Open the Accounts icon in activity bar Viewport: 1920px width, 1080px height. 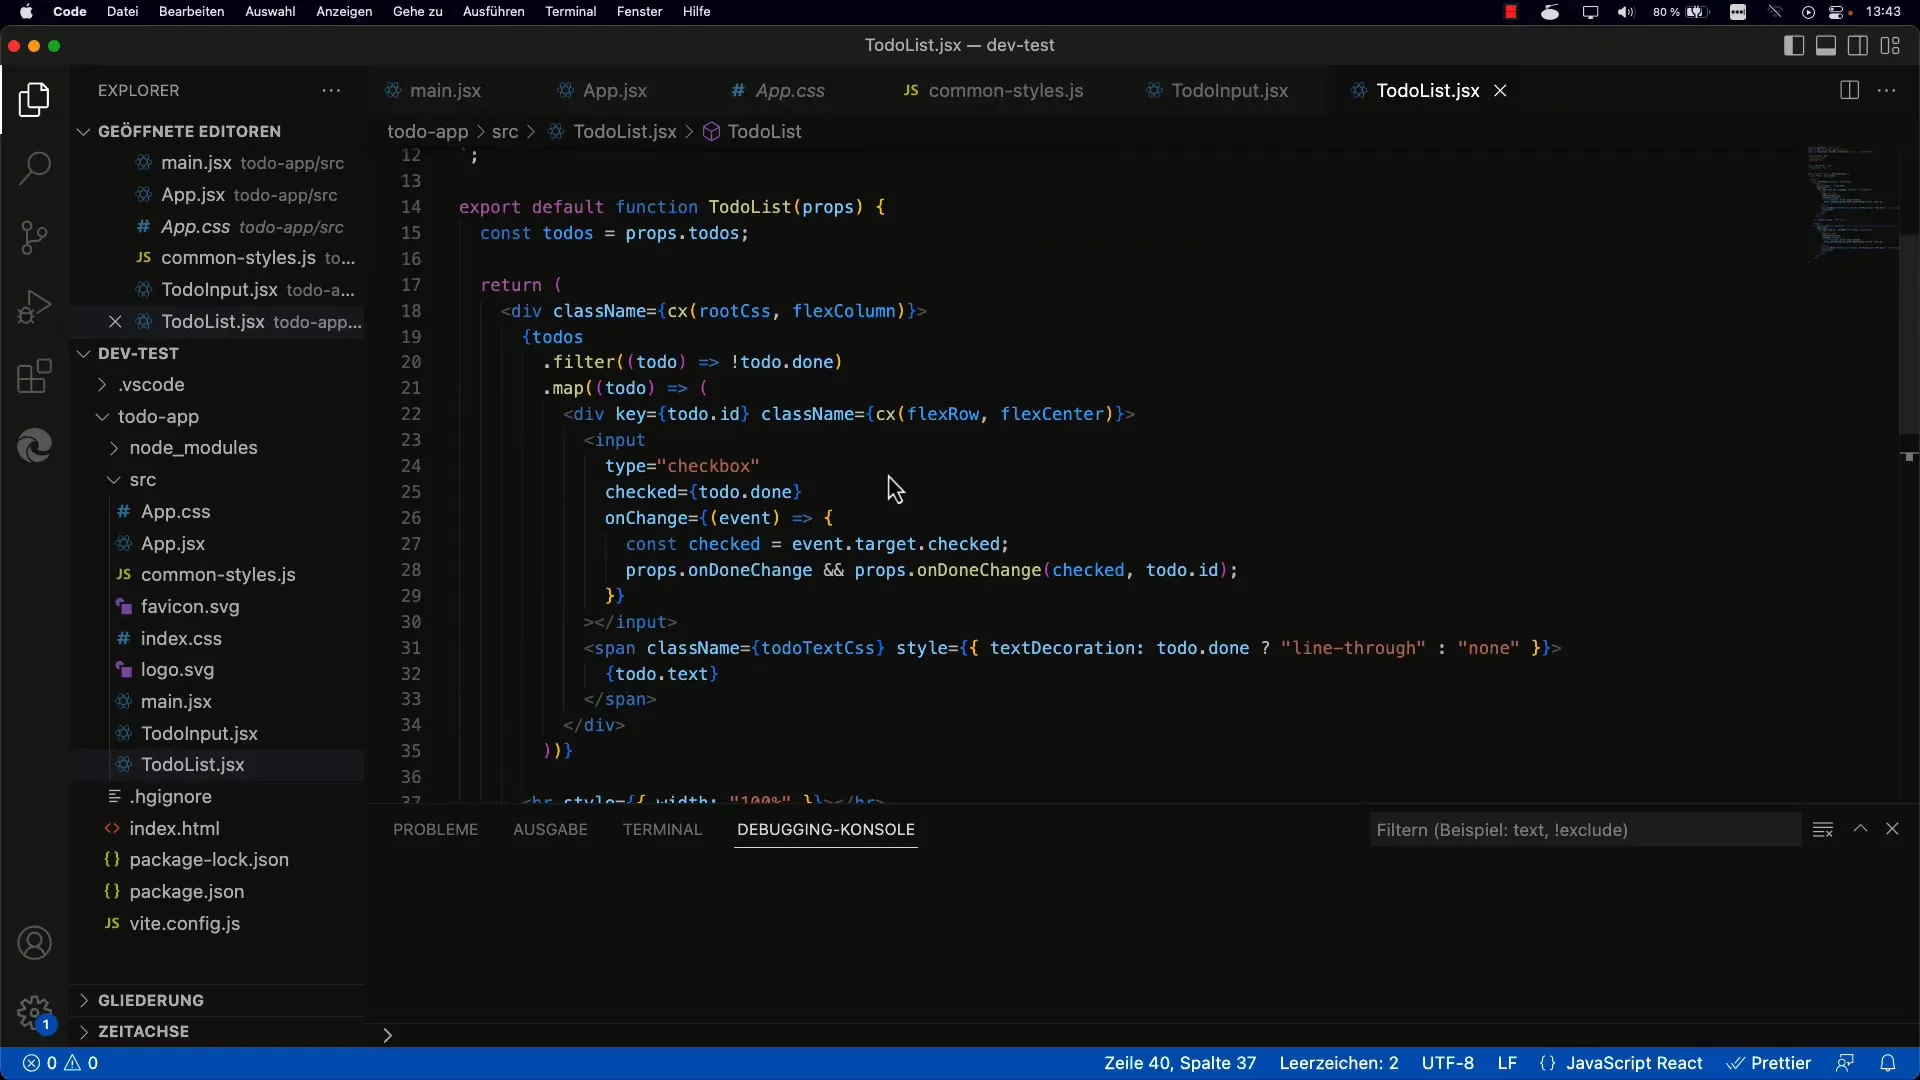point(34,943)
